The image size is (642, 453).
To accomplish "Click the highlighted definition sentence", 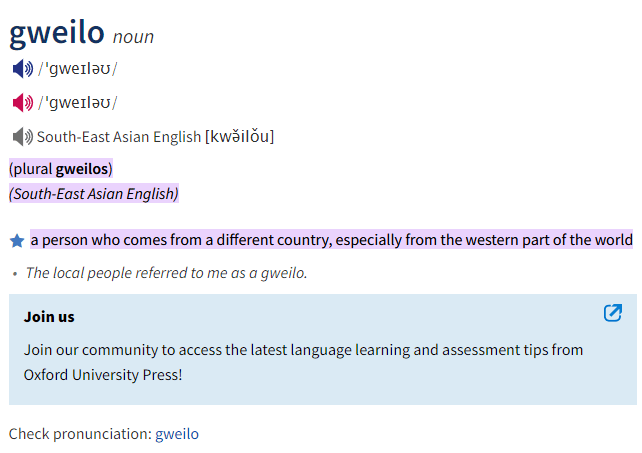I will point(331,240).
